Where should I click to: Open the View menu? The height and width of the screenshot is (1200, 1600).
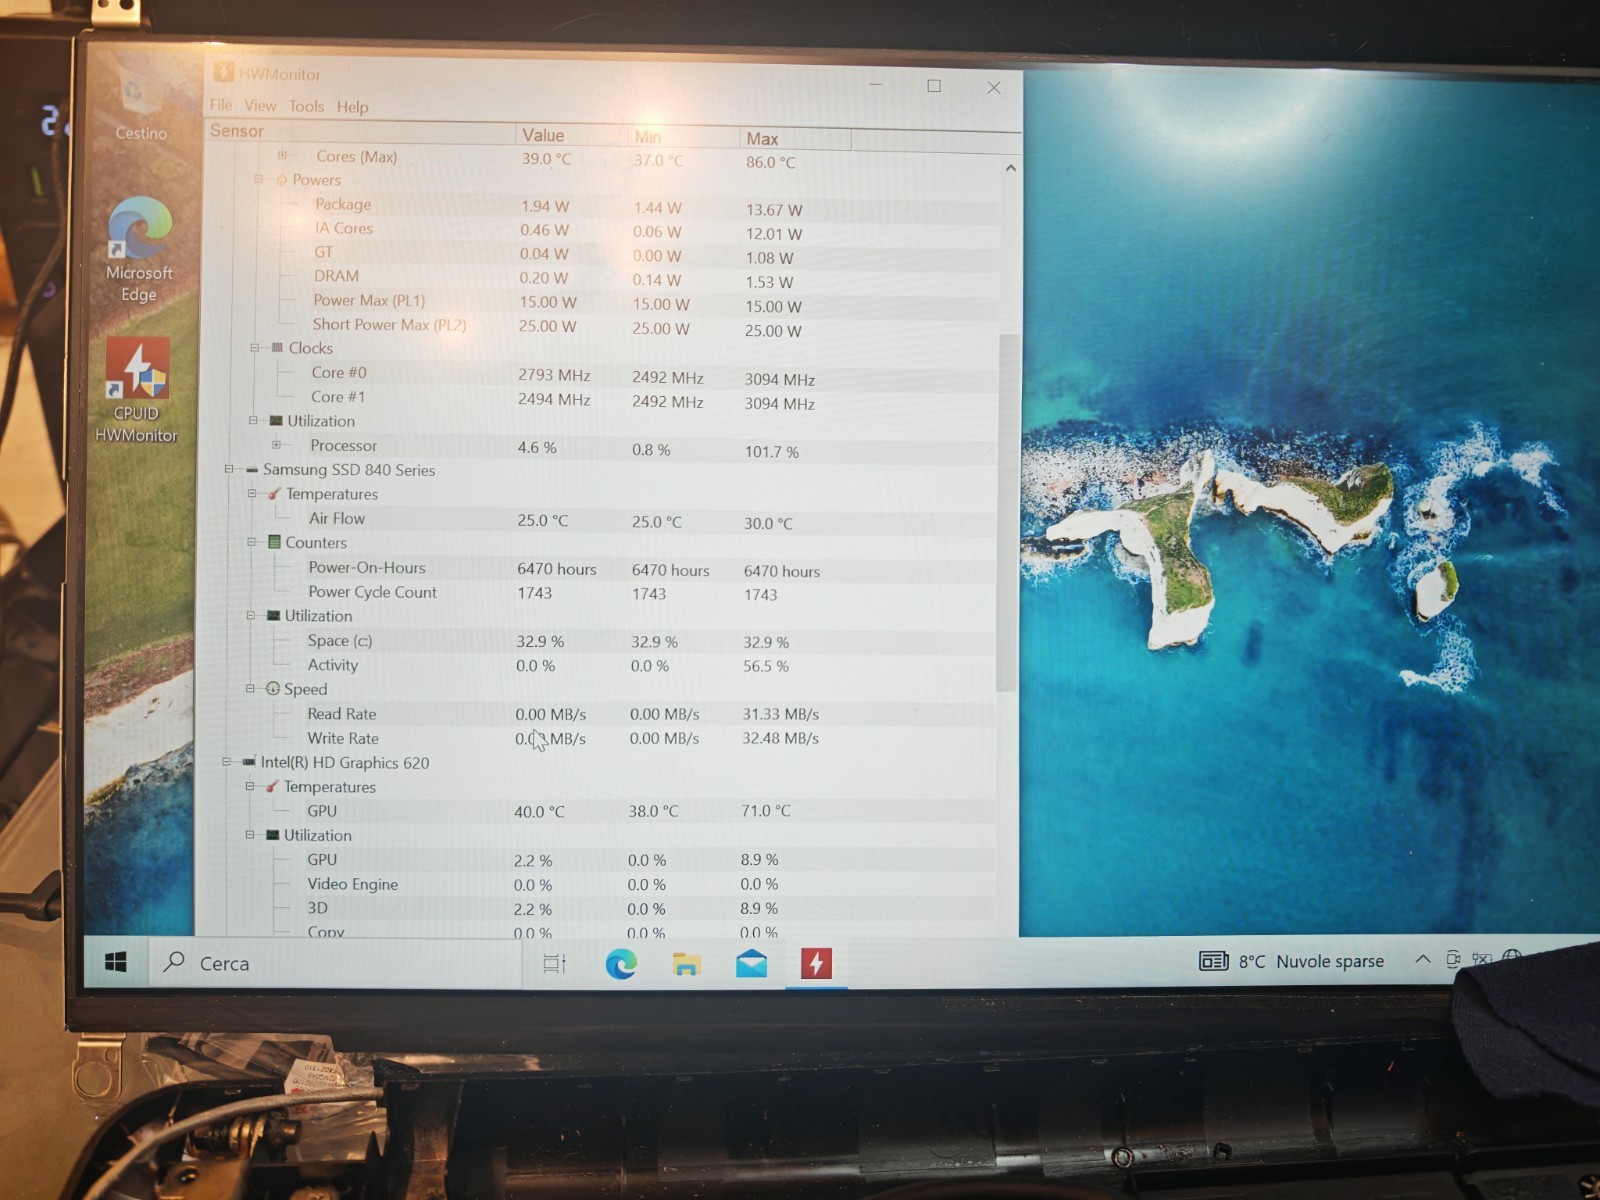[260, 106]
